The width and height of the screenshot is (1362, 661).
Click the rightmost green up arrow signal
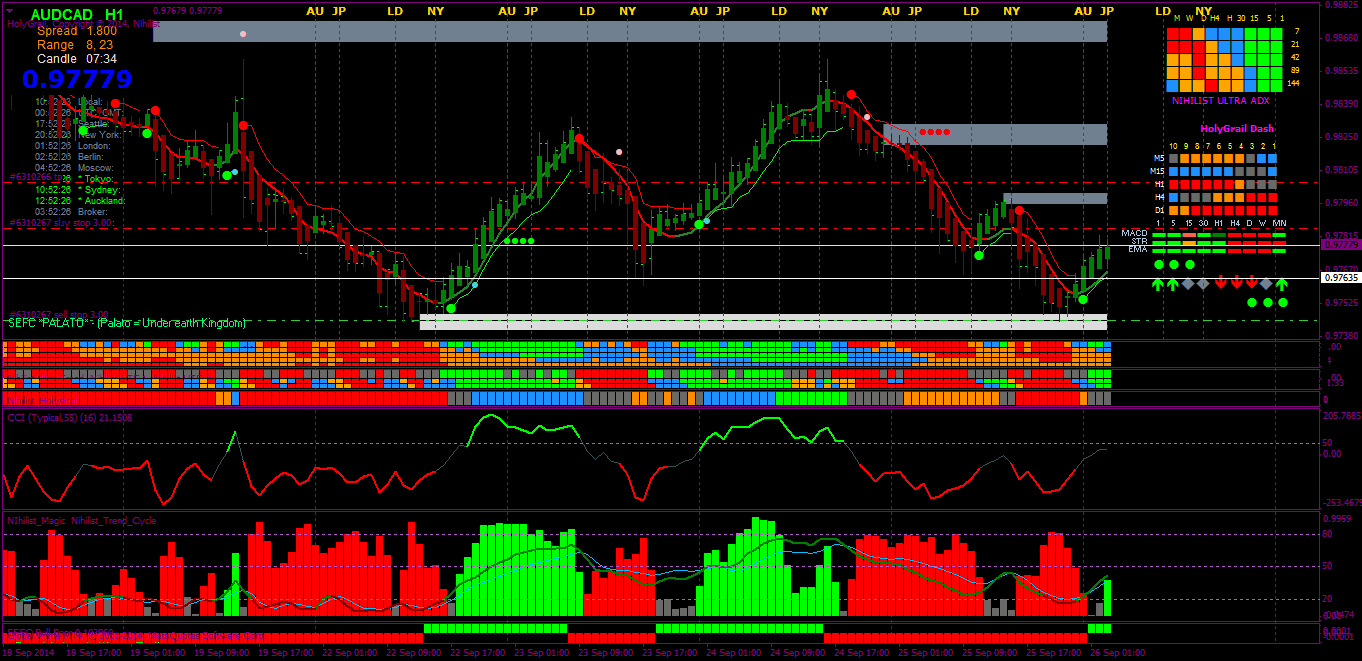pos(1282,284)
